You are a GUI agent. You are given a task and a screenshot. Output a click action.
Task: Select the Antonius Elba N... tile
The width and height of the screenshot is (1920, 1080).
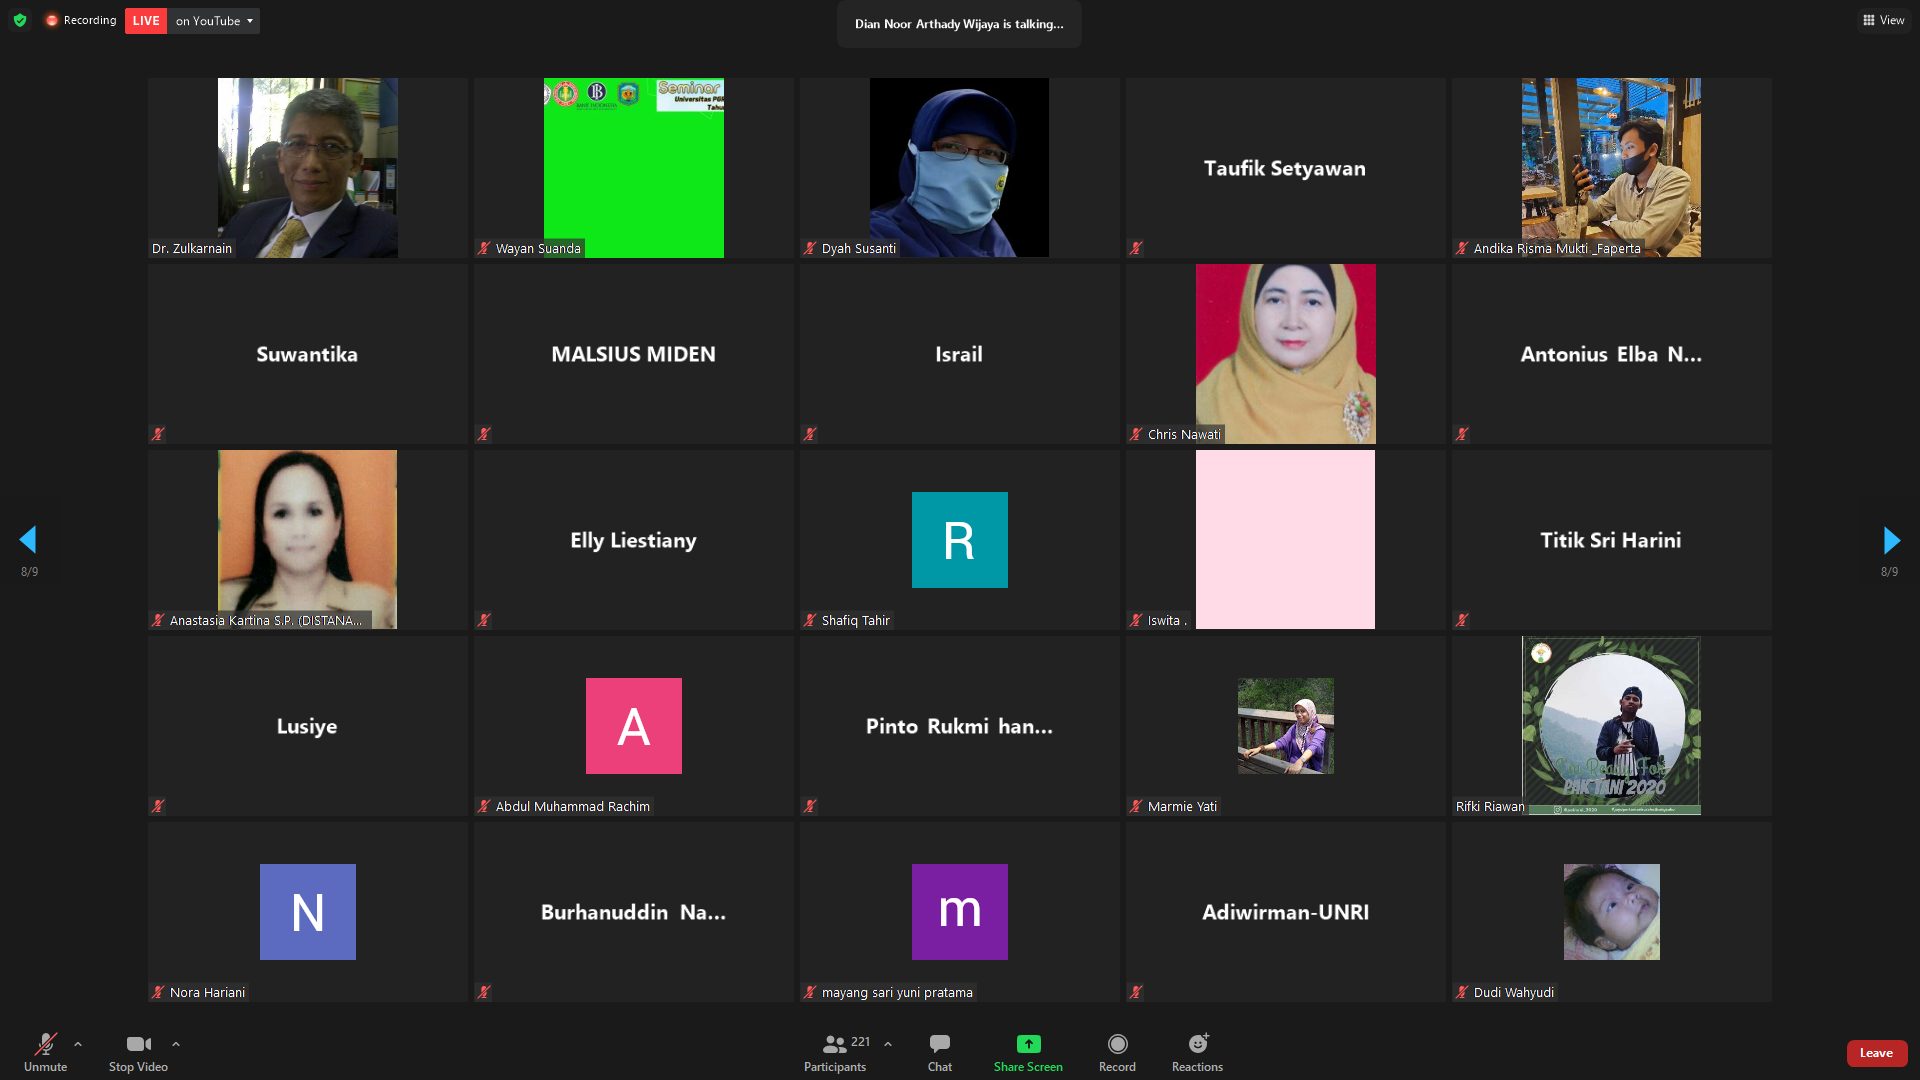[1612, 353]
